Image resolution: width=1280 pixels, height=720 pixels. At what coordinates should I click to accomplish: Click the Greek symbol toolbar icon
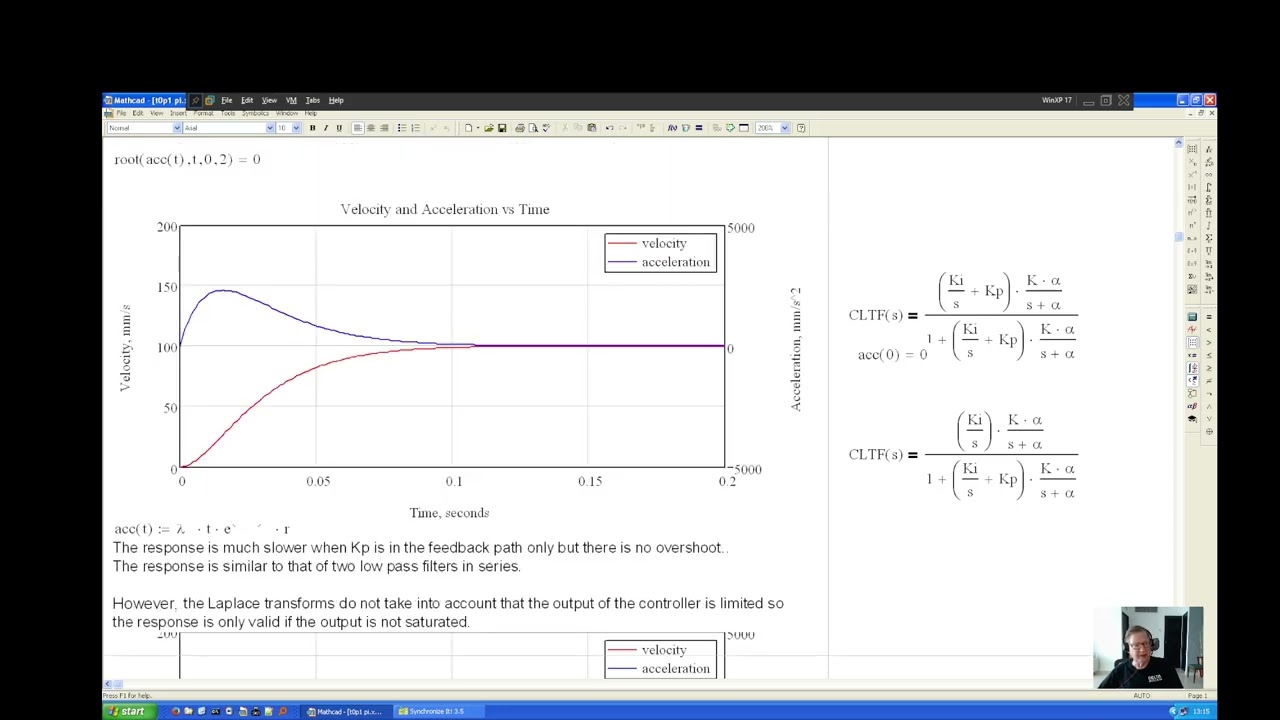[x=1192, y=406]
